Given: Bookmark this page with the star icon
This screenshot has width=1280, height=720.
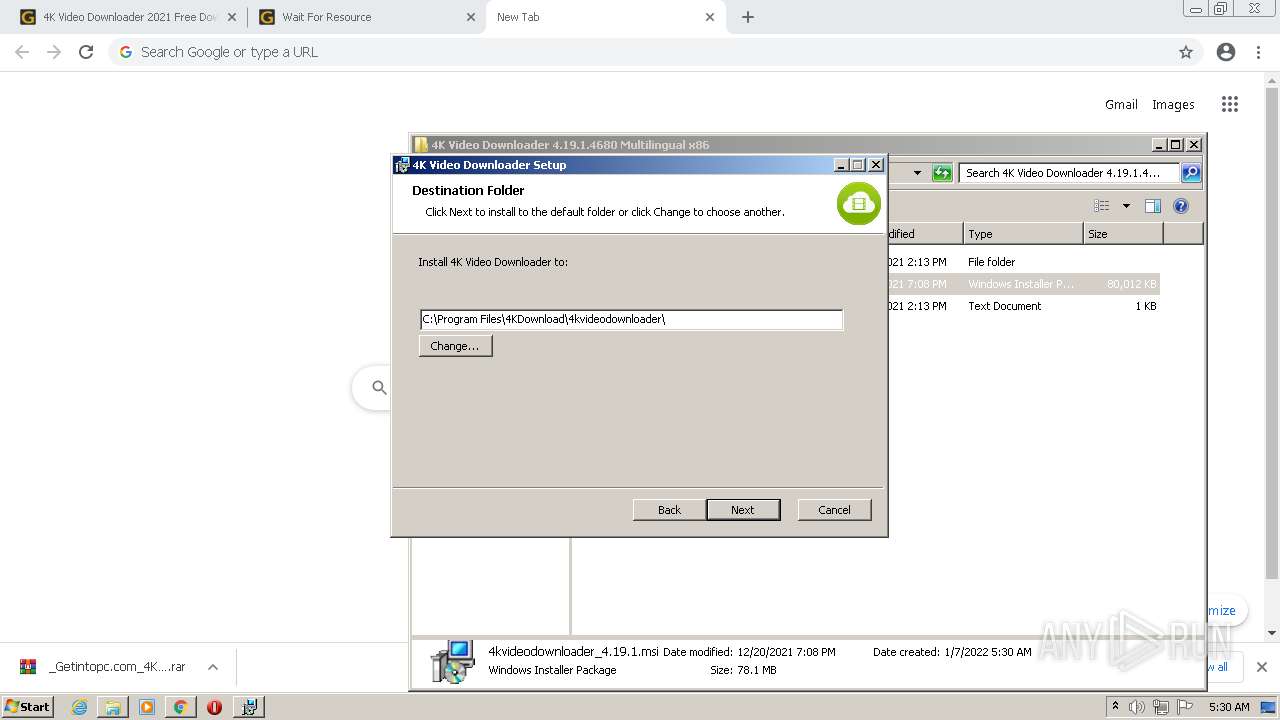Looking at the screenshot, I should click(1186, 52).
